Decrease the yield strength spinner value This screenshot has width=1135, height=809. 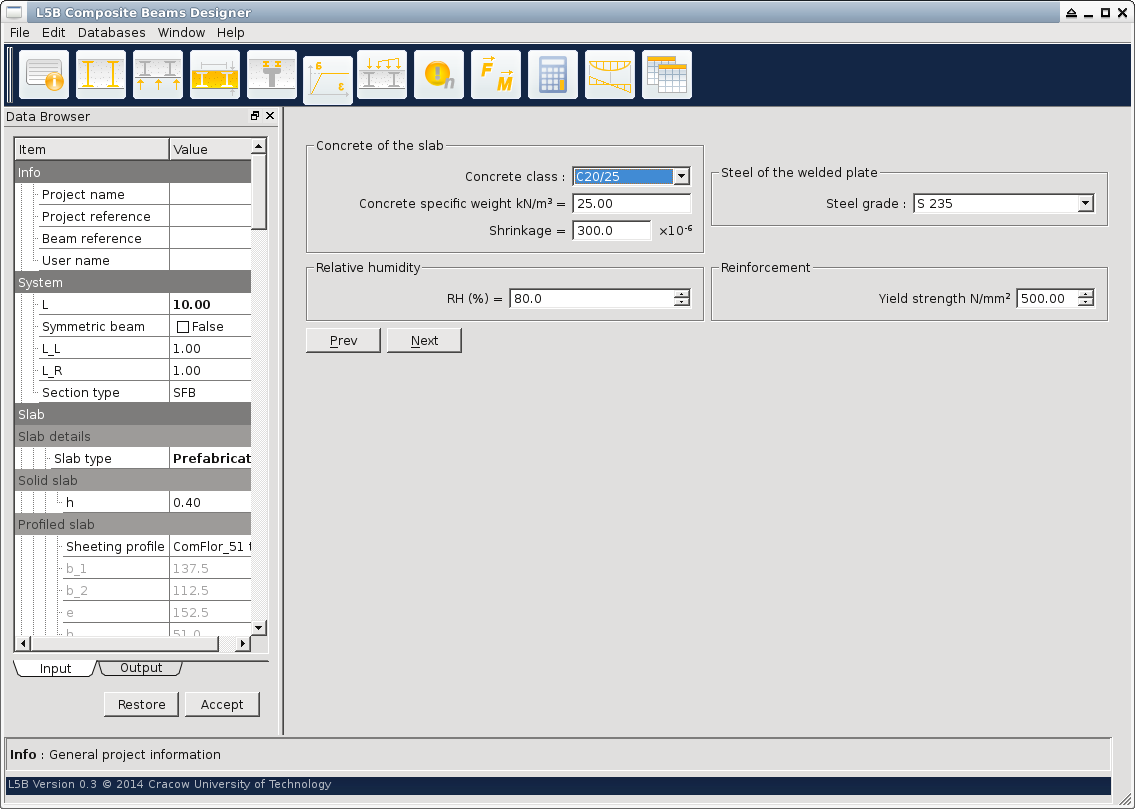1085,303
